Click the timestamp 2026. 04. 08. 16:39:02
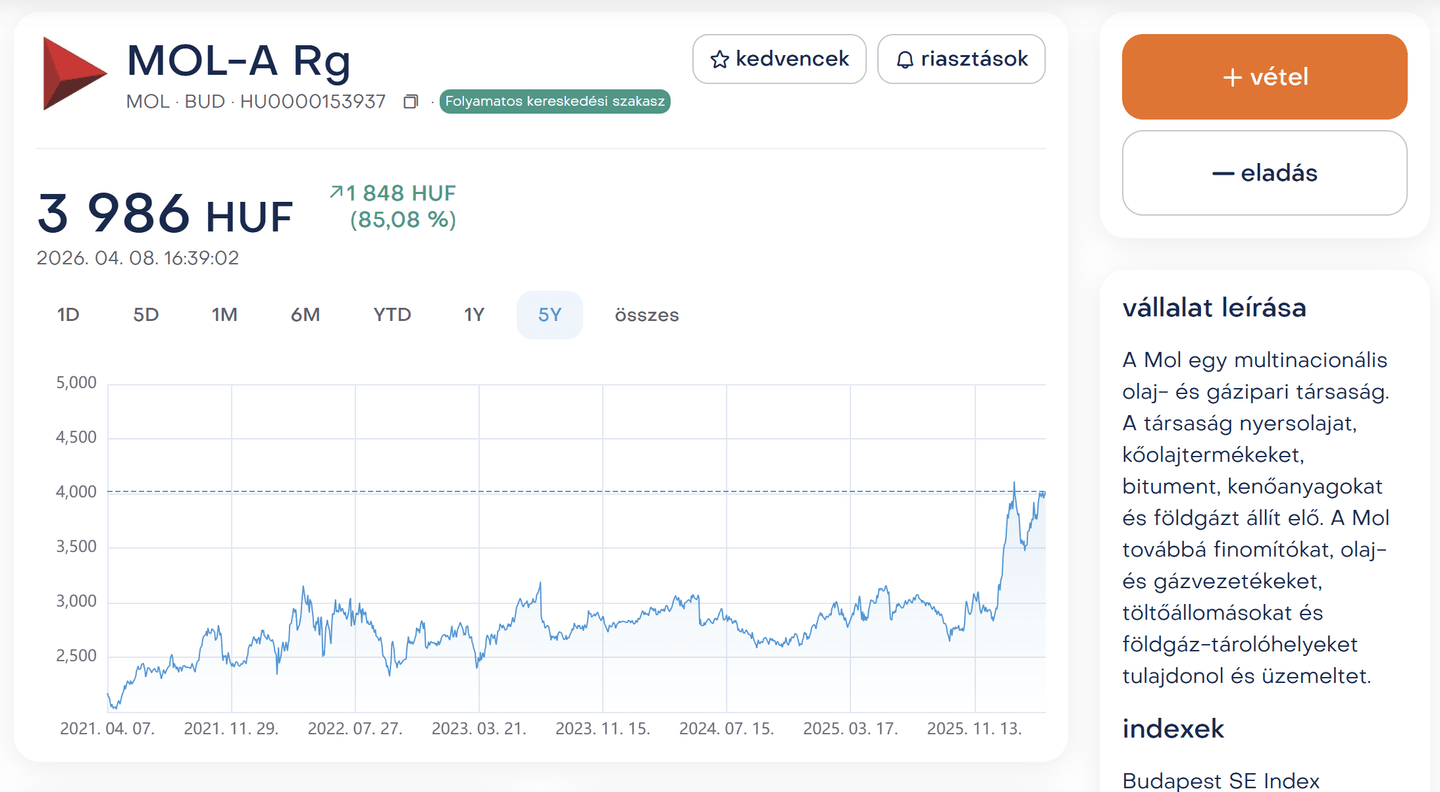The height and width of the screenshot is (792, 1440). 138,258
